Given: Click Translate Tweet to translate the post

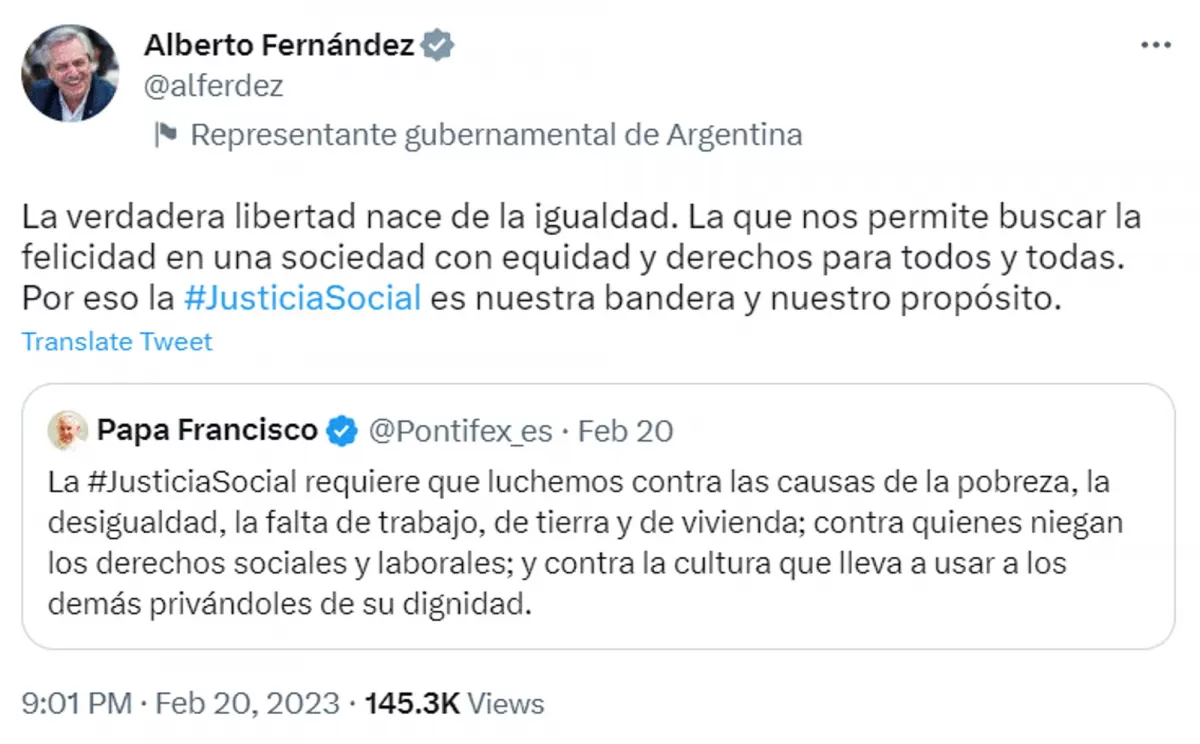Looking at the screenshot, I should [x=116, y=342].
